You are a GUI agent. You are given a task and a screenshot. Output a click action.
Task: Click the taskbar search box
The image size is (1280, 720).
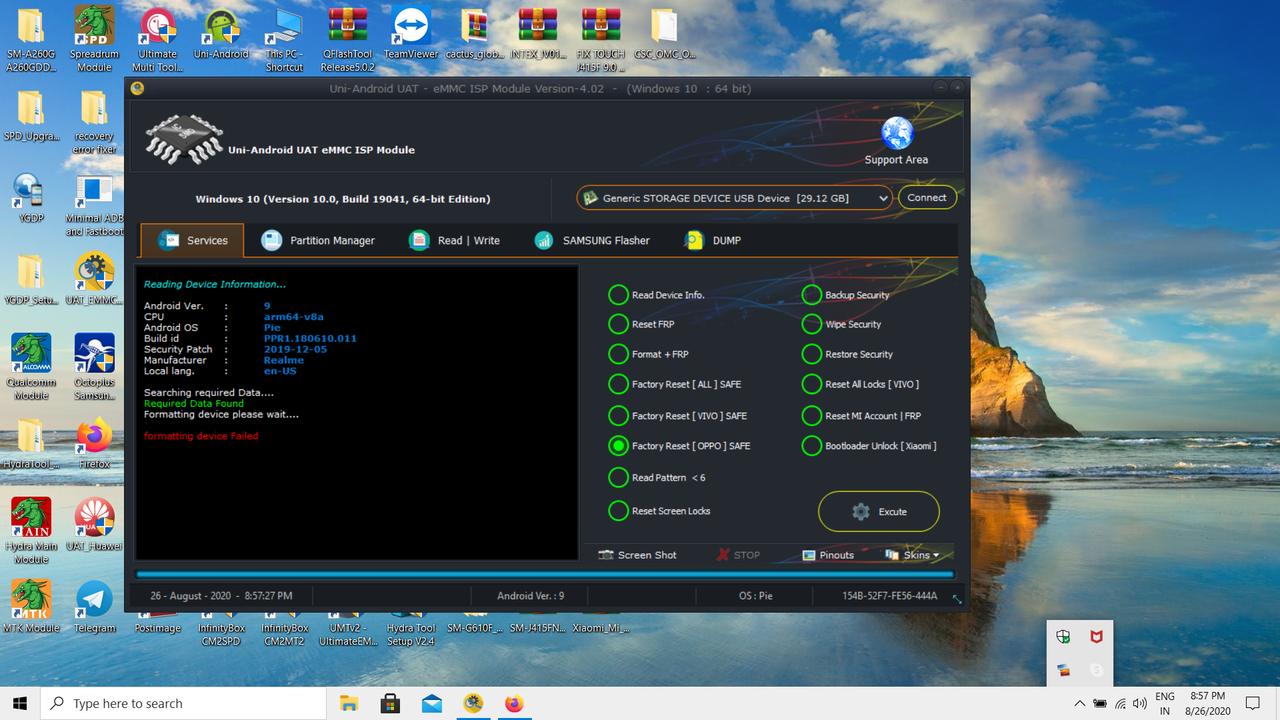[183, 703]
